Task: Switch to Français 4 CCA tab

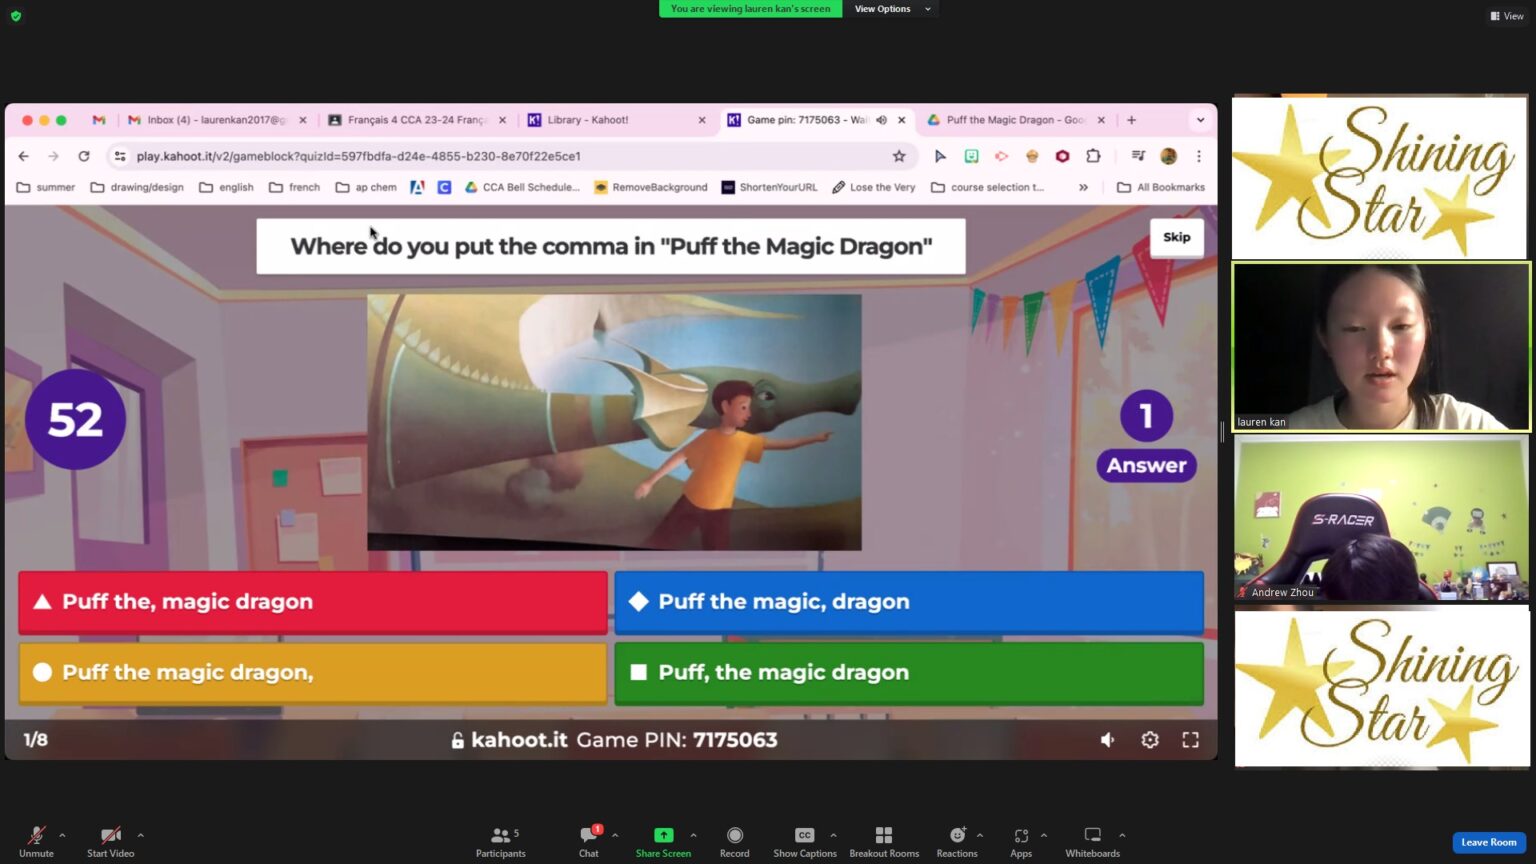Action: coord(415,120)
